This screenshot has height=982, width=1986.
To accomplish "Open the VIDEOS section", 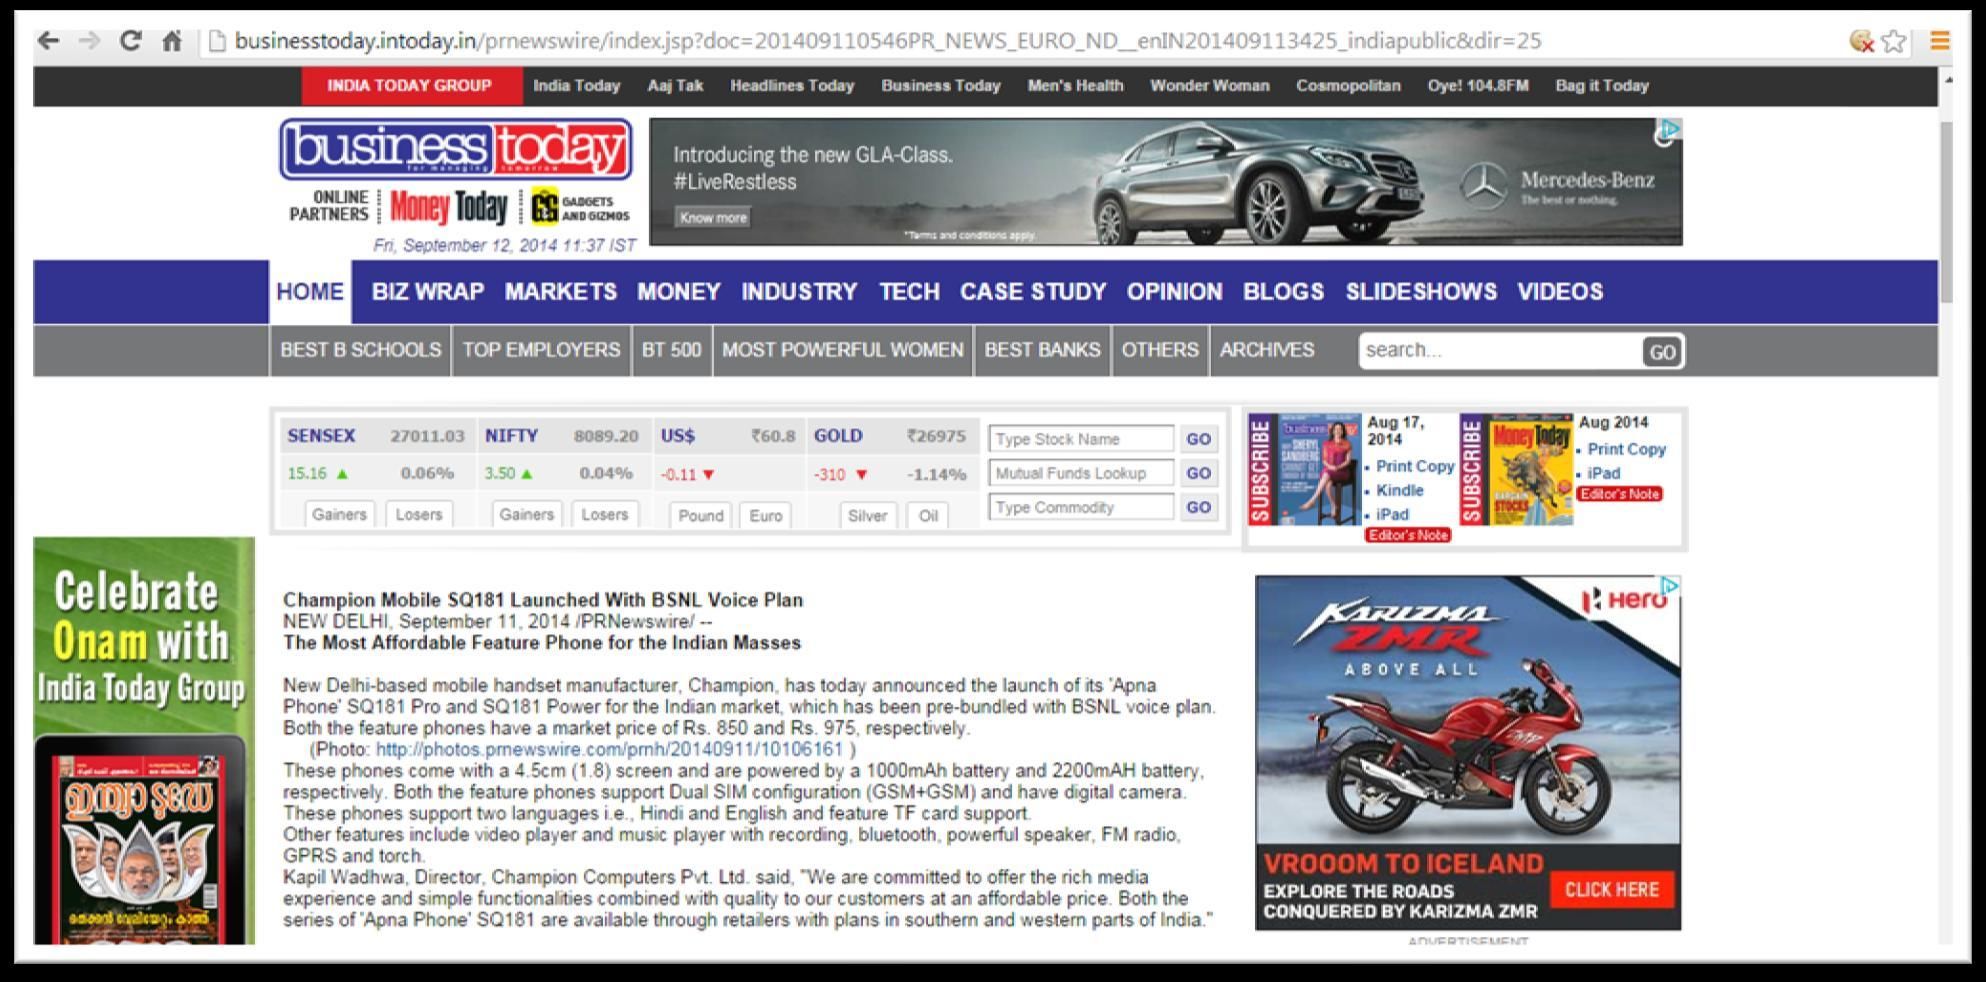I will [x=1560, y=292].
